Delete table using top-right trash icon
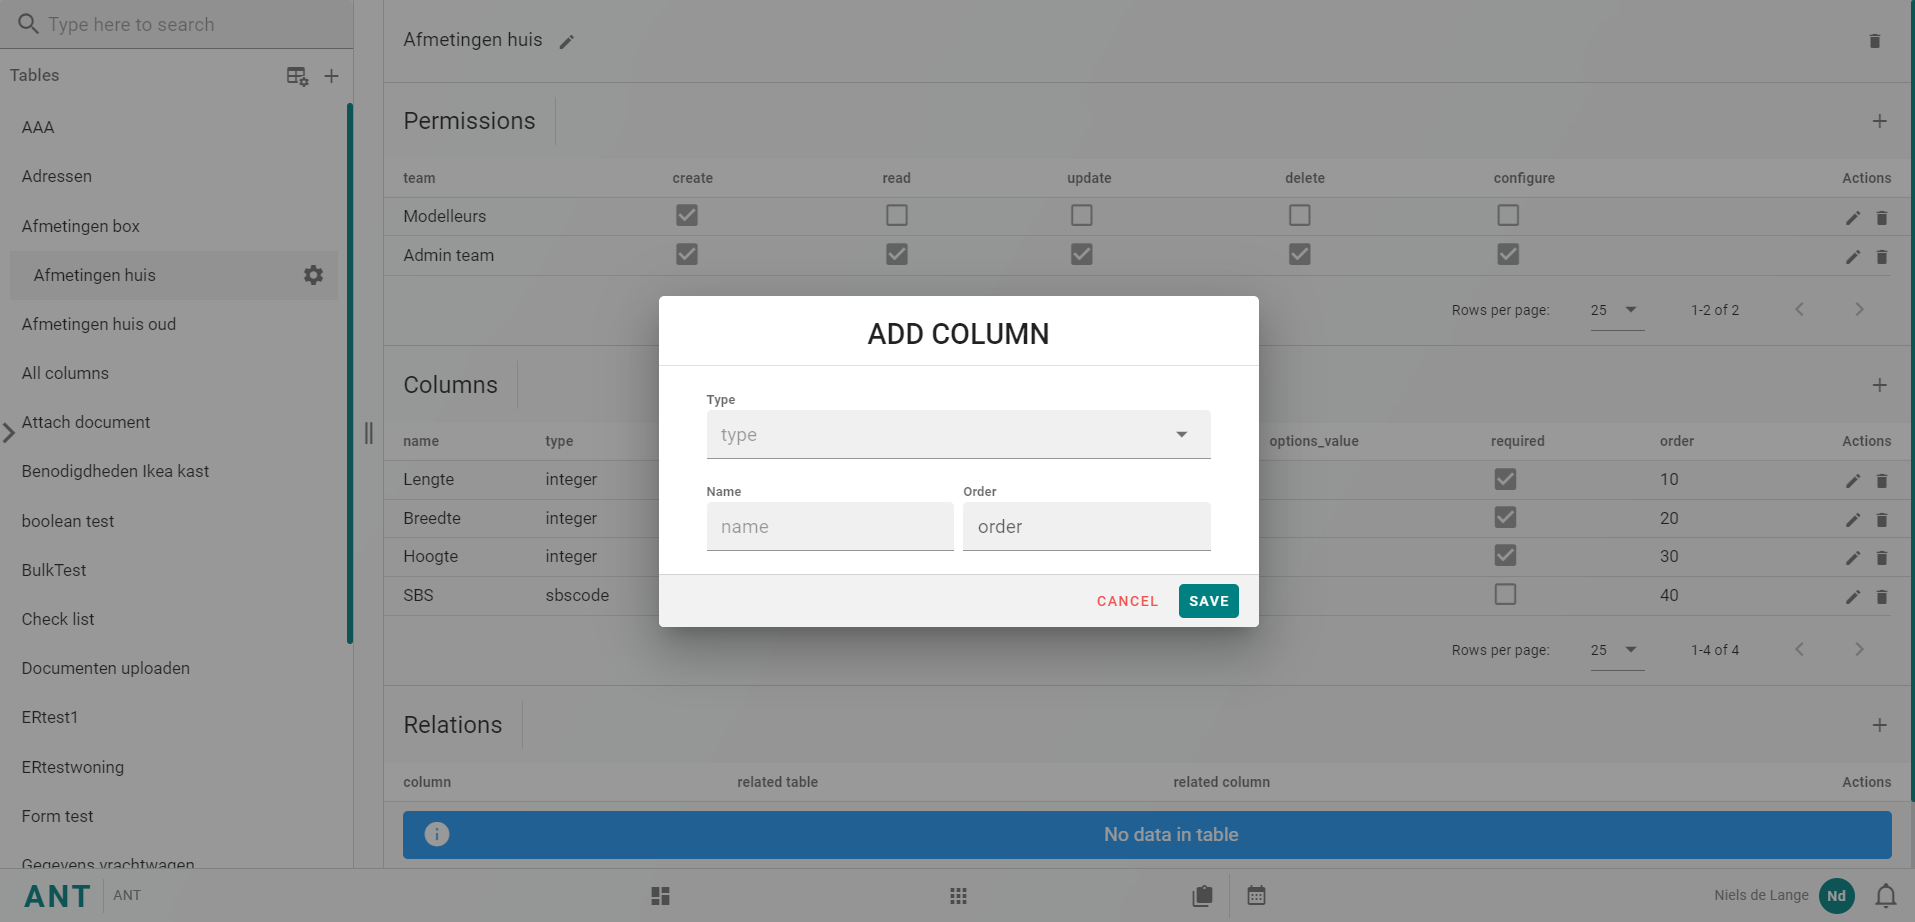The height and width of the screenshot is (922, 1915). (1874, 41)
